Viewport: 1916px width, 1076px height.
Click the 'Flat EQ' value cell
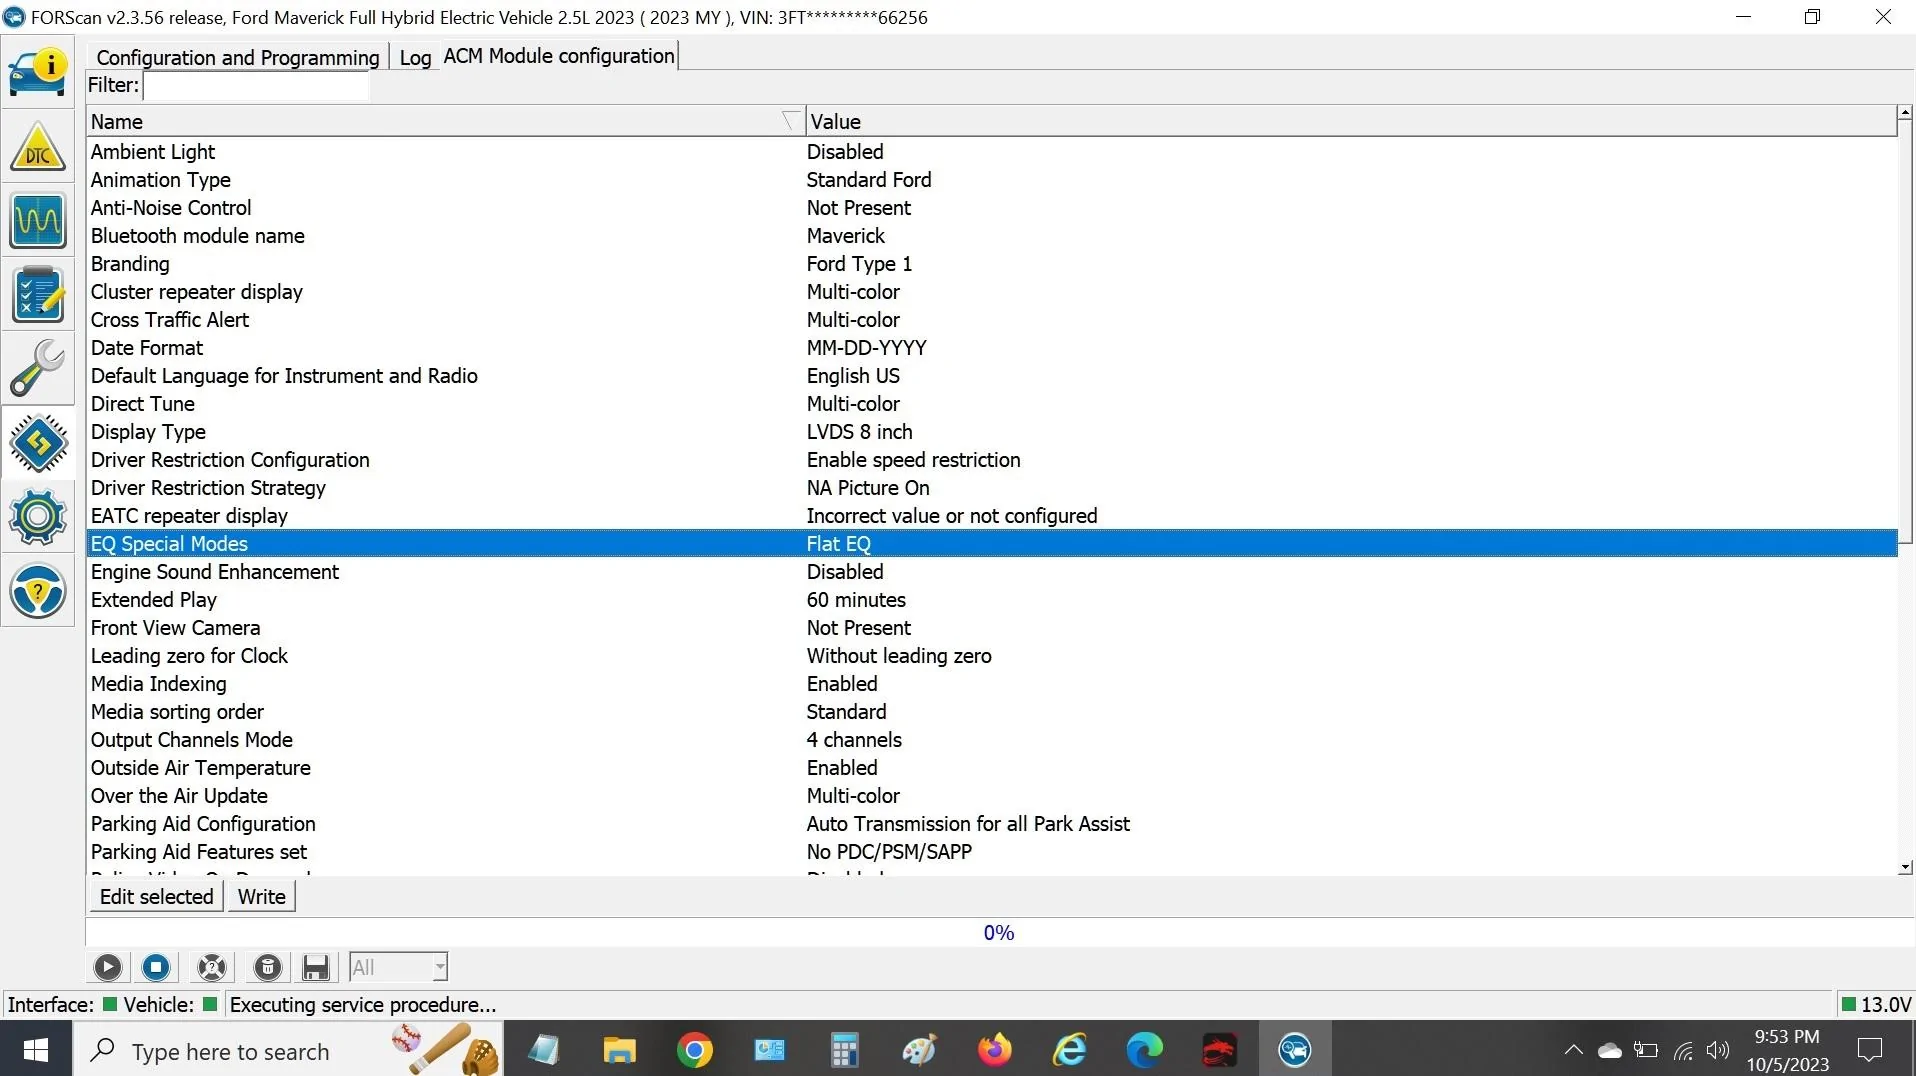pyautogui.click(x=839, y=544)
